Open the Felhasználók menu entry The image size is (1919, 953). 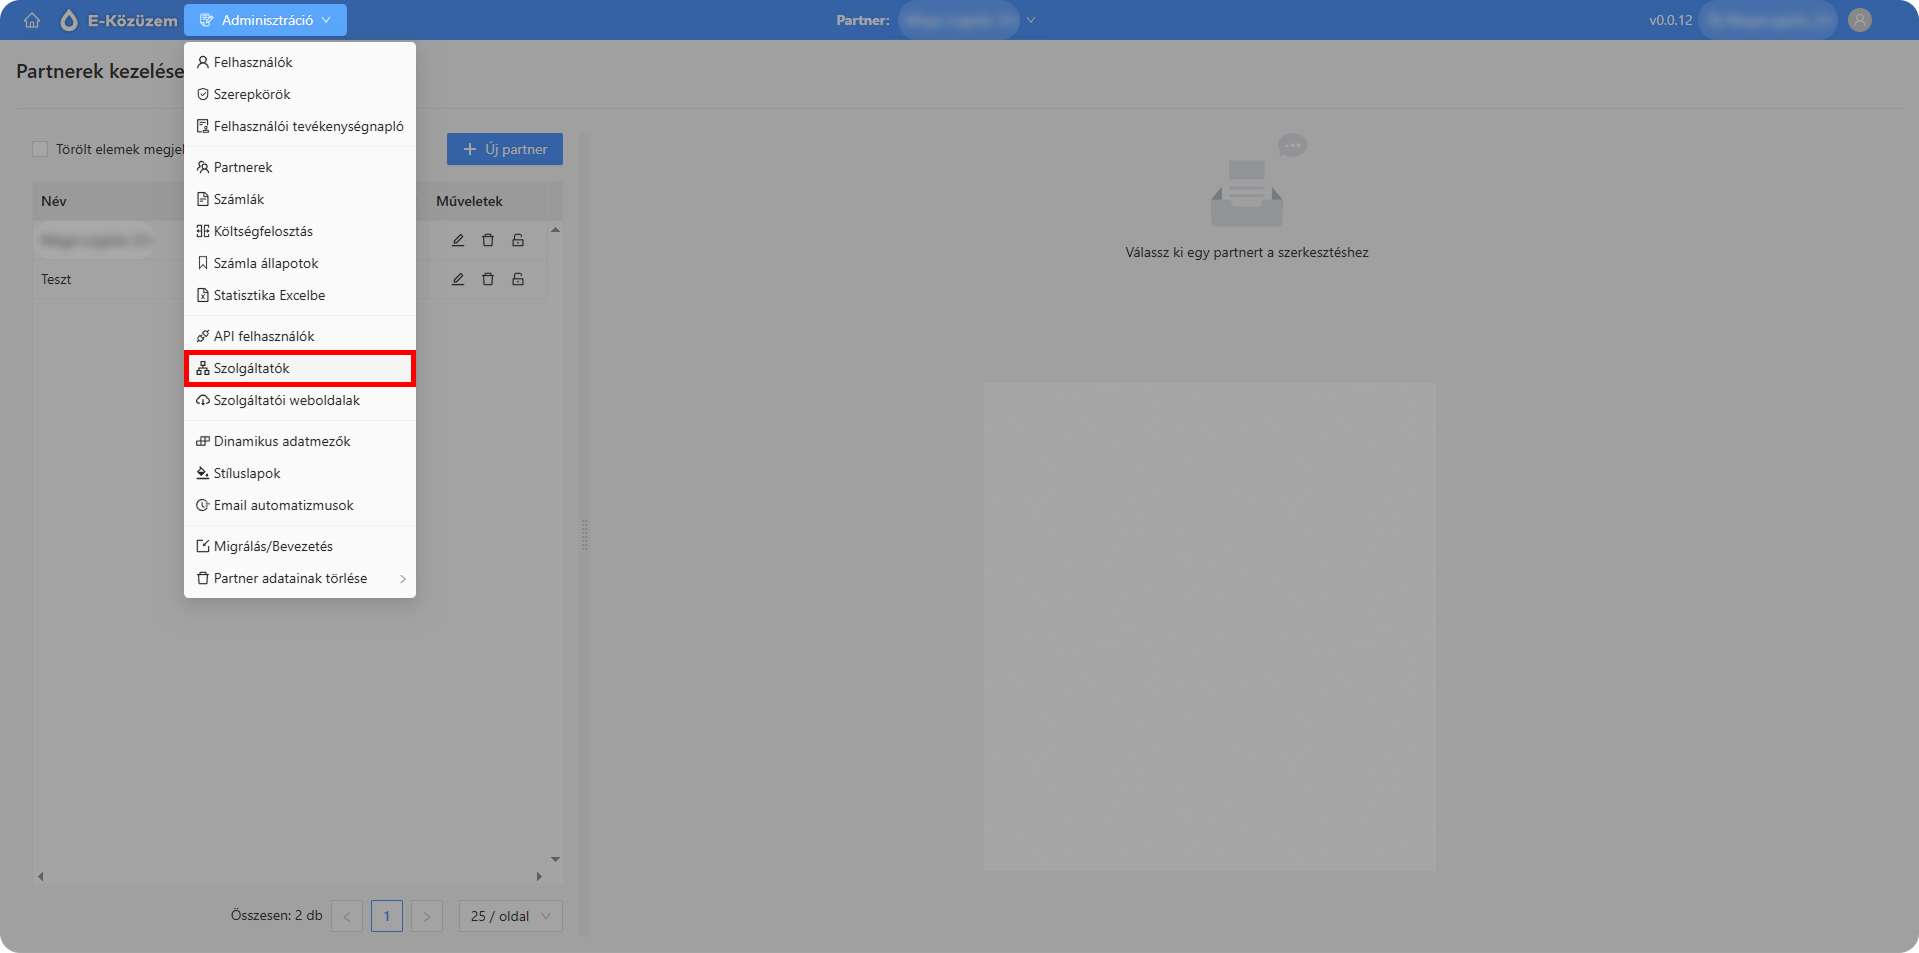(x=300, y=62)
